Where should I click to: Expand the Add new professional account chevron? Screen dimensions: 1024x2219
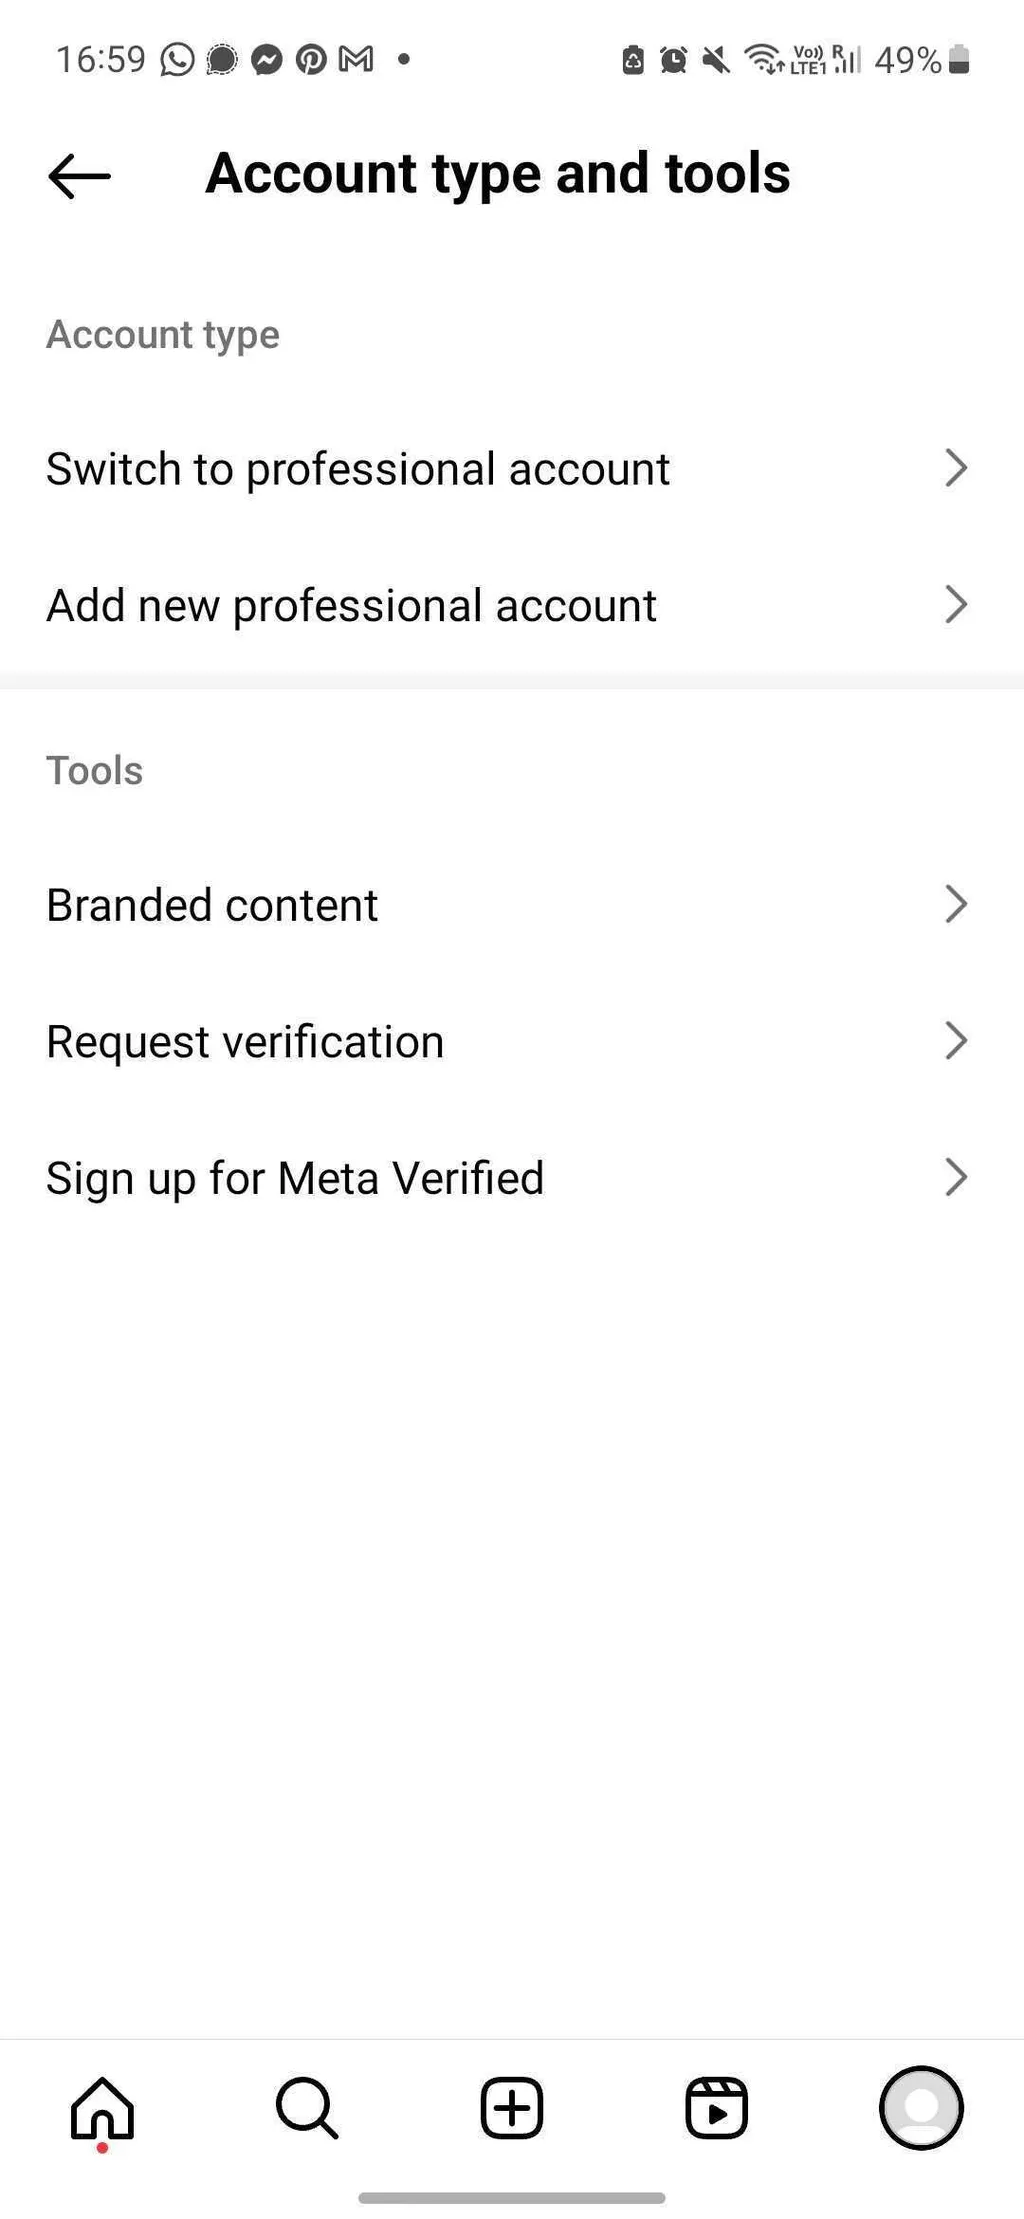pyautogui.click(x=956, y=604)
